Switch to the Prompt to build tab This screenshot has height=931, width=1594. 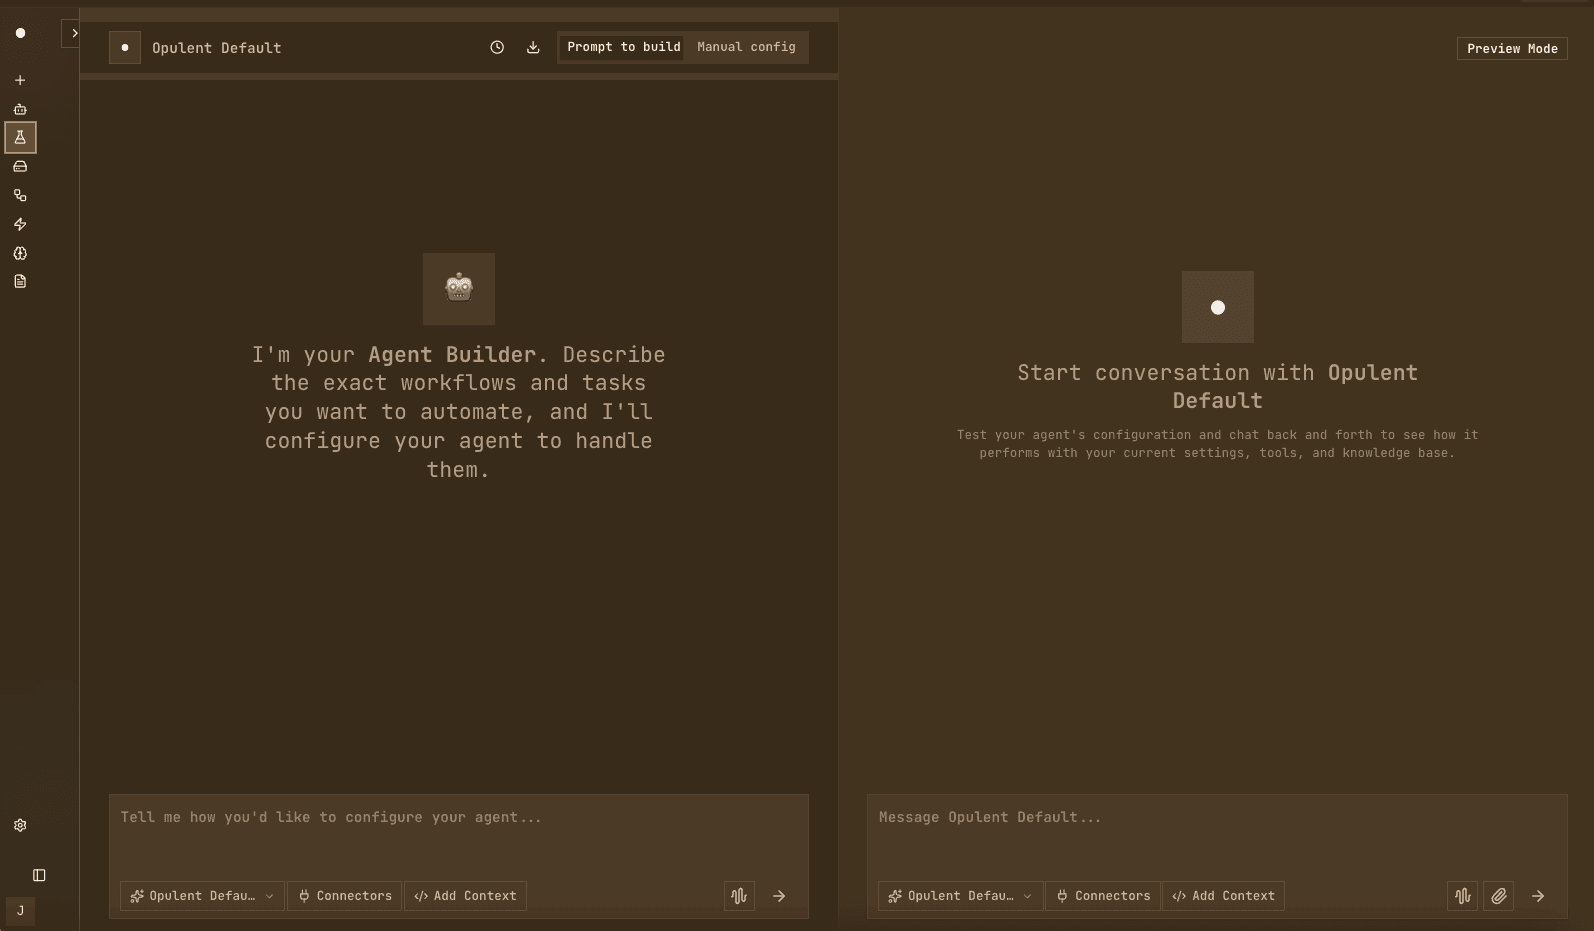[x=623, y=47]
